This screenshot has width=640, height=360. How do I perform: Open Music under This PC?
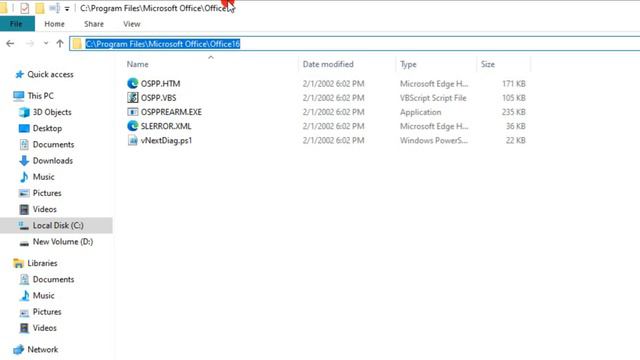(x=44, y=177)
